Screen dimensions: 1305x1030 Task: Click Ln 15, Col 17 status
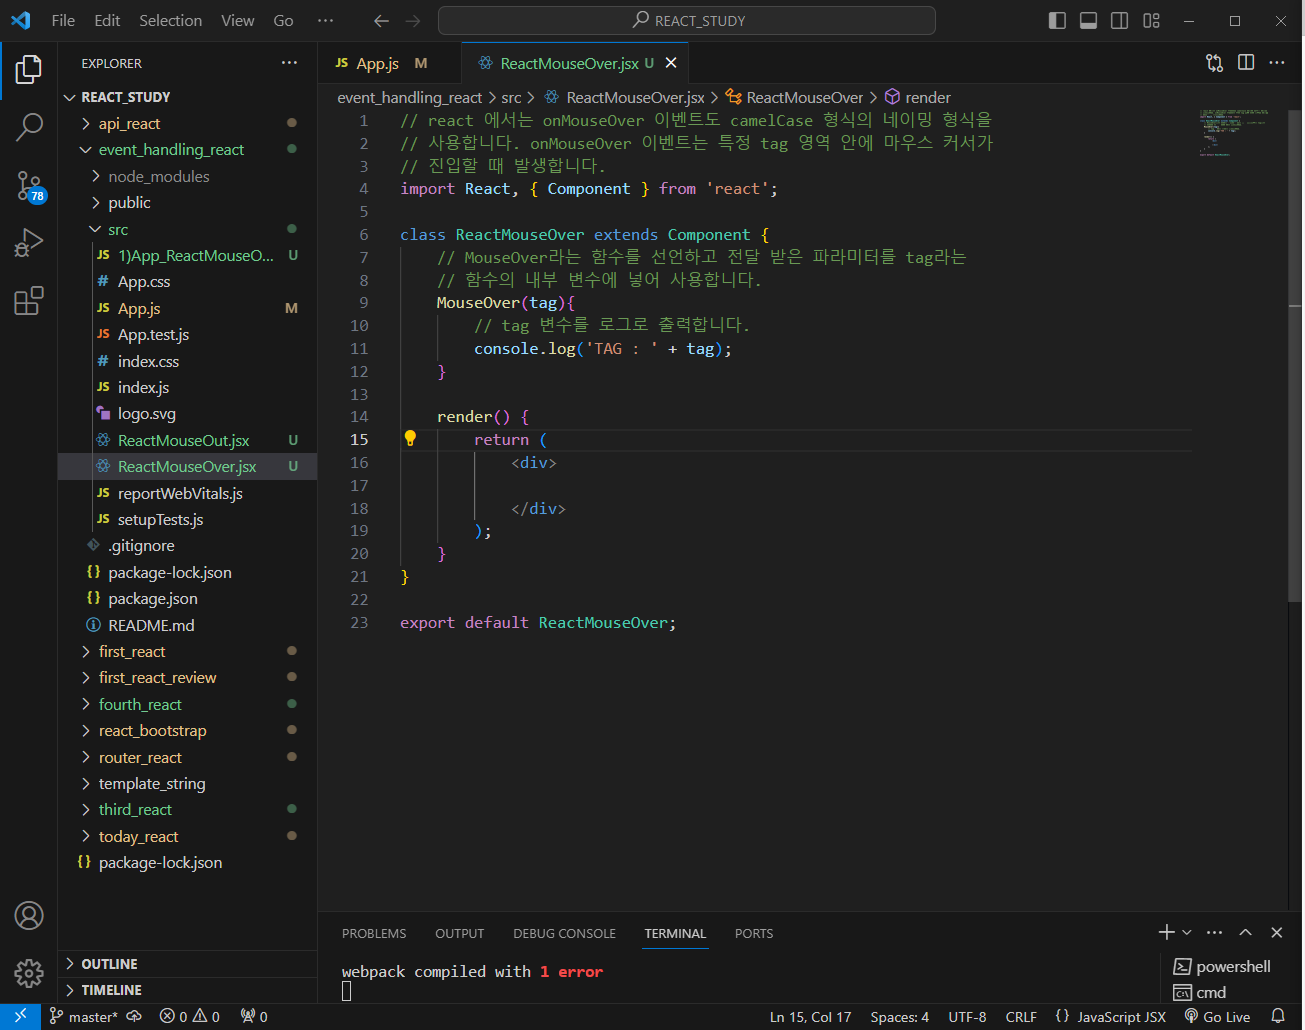click(810, 1016)
